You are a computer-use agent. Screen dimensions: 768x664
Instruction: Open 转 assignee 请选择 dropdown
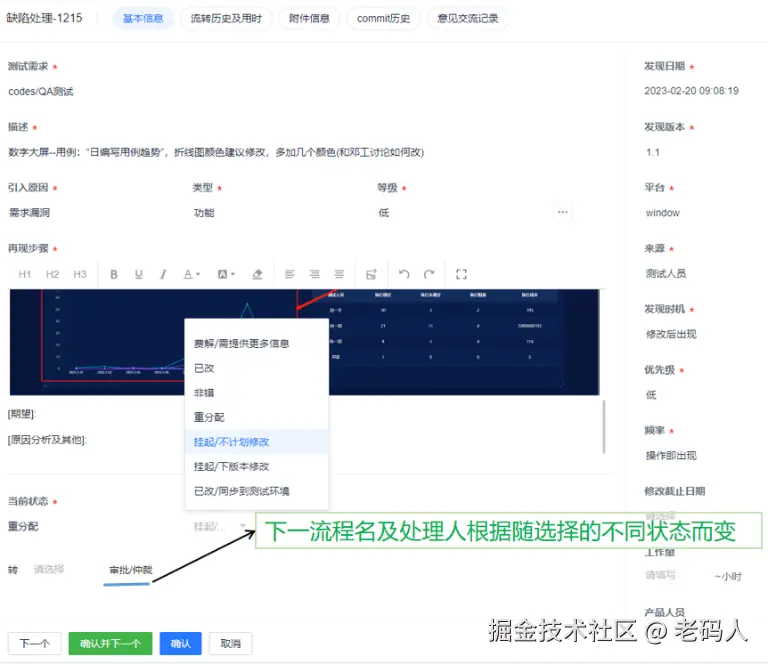pos(49,569)
